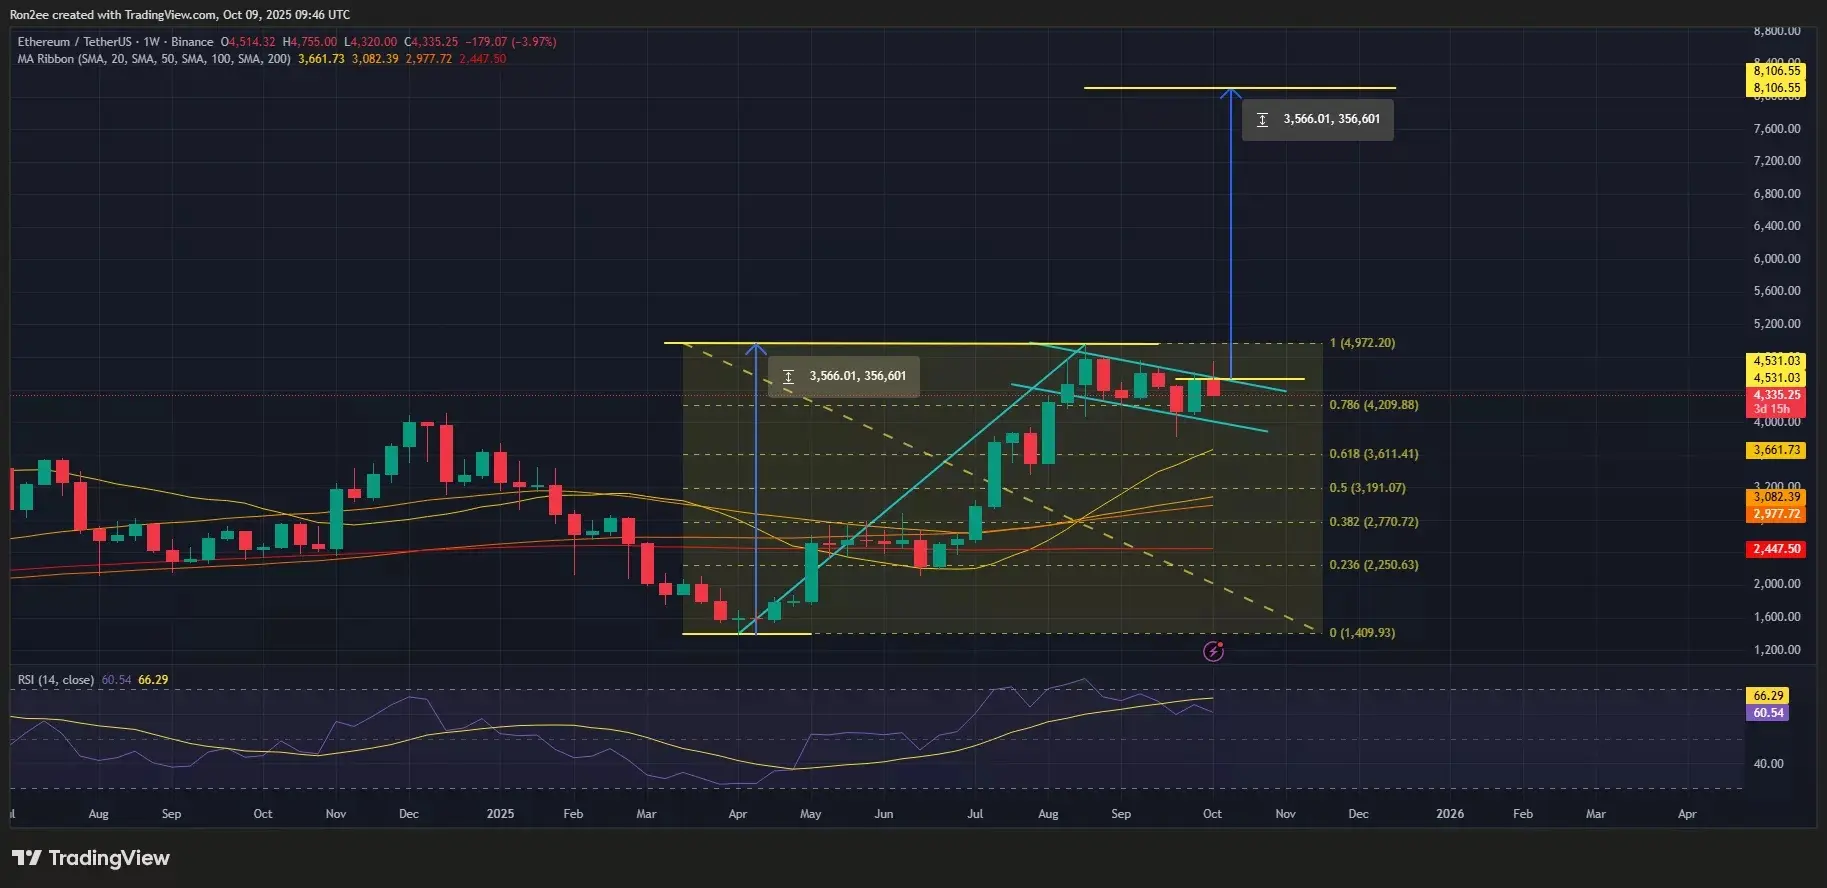1827x888 pixels.
Task: Click the May label on the time axis
Action: point(811,814)
